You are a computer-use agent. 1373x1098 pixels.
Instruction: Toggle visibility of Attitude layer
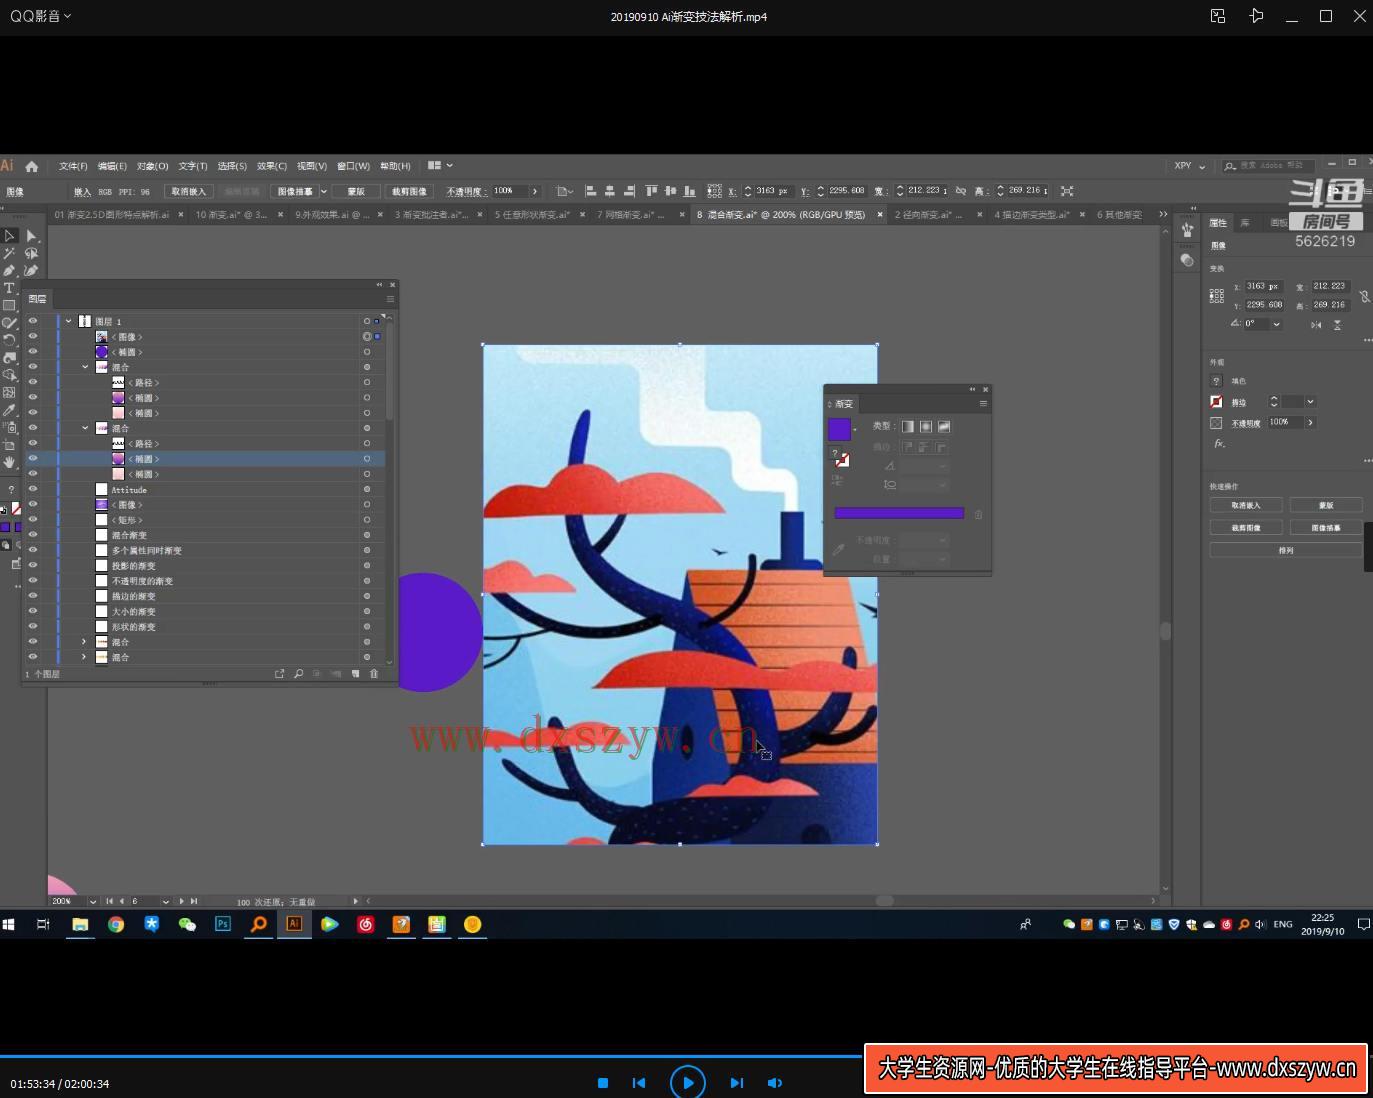33,489
